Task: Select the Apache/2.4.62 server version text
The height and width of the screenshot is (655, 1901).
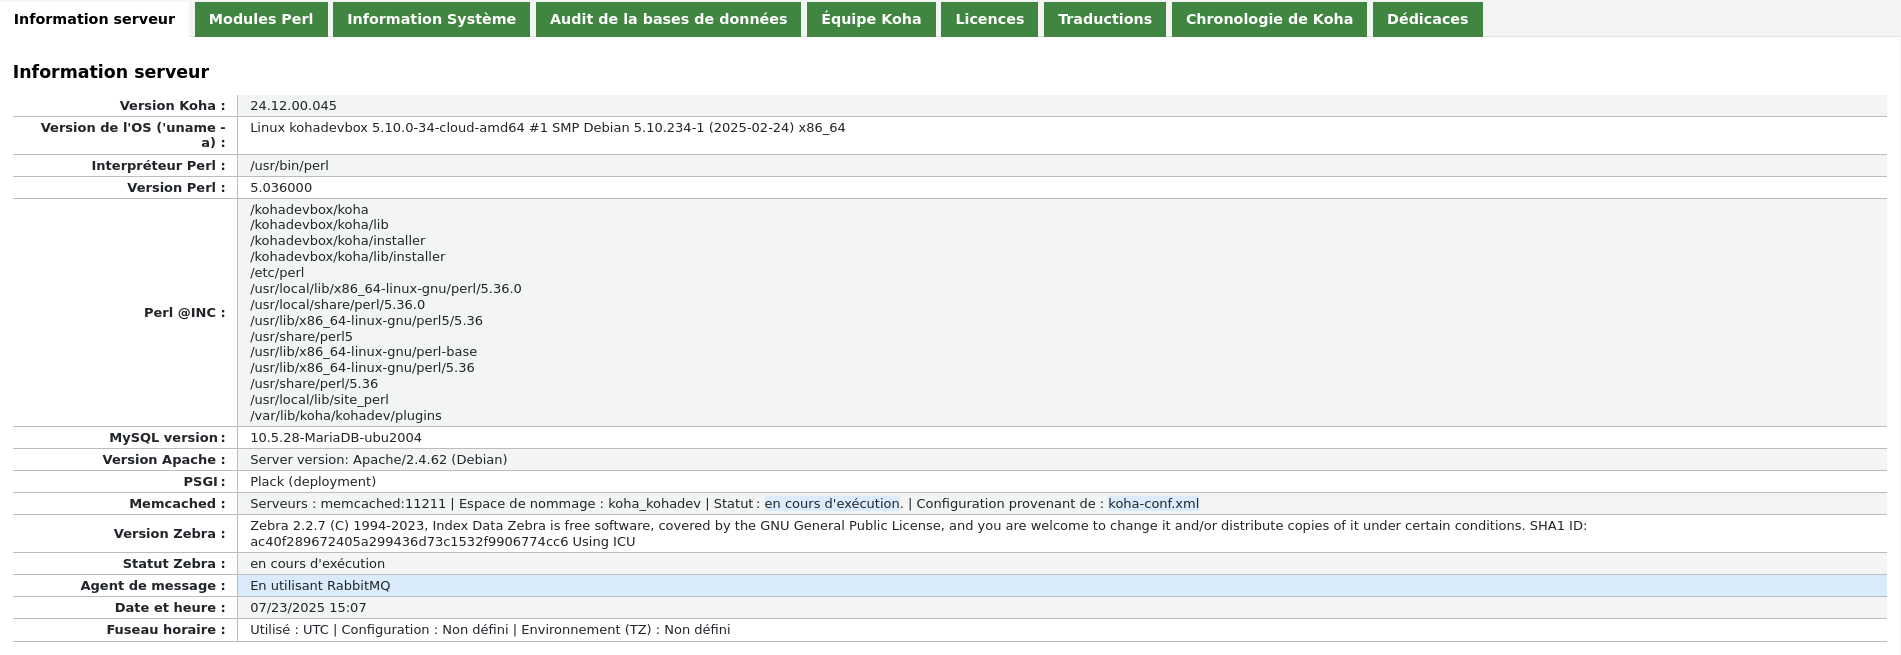Action: (378, 460)
